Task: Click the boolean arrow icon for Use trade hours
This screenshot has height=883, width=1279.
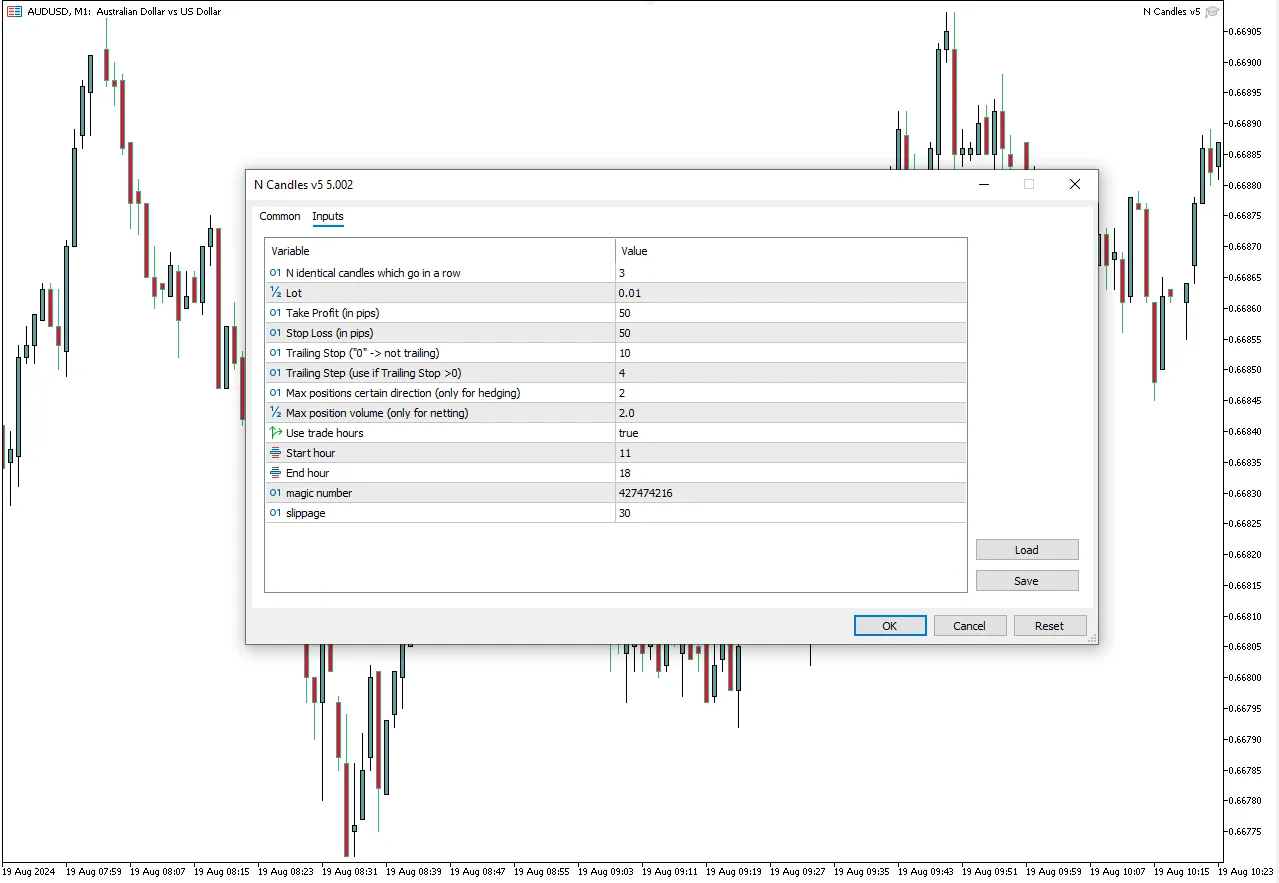Action: [x=275, y=433]
